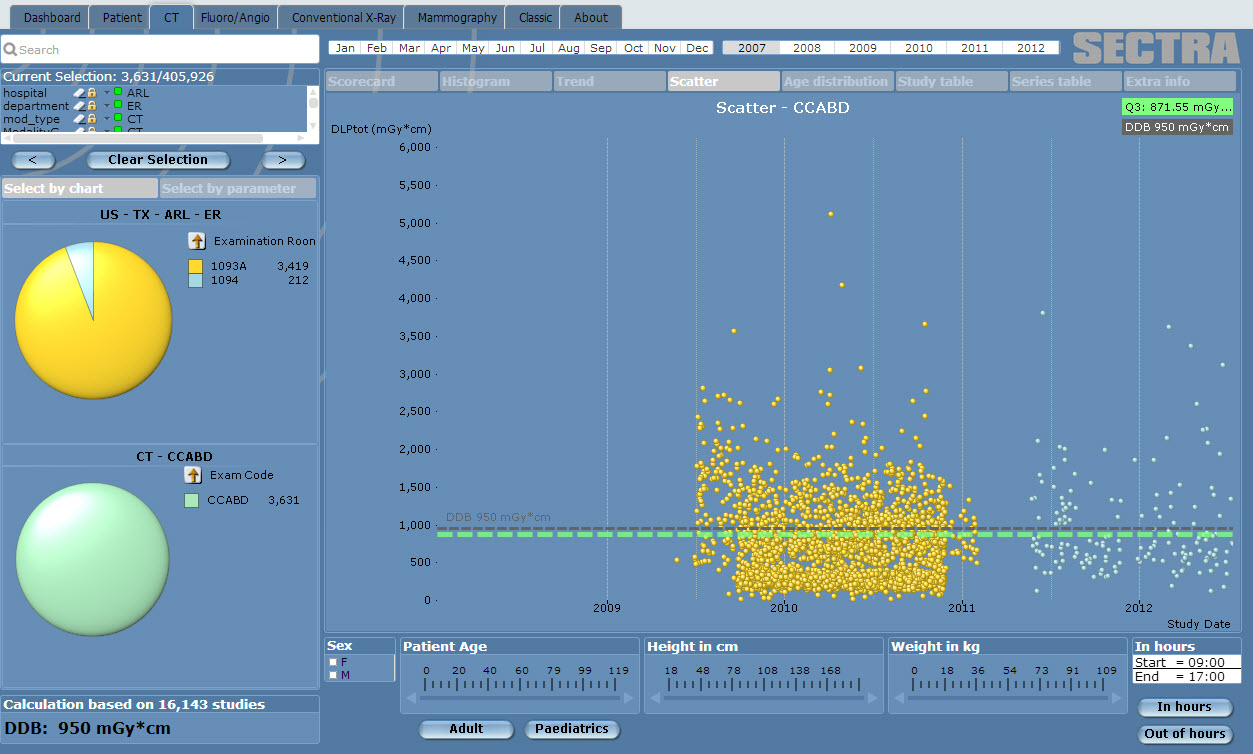
Task: Go back with the '<' selection button
Action: [x=33, y=160]
